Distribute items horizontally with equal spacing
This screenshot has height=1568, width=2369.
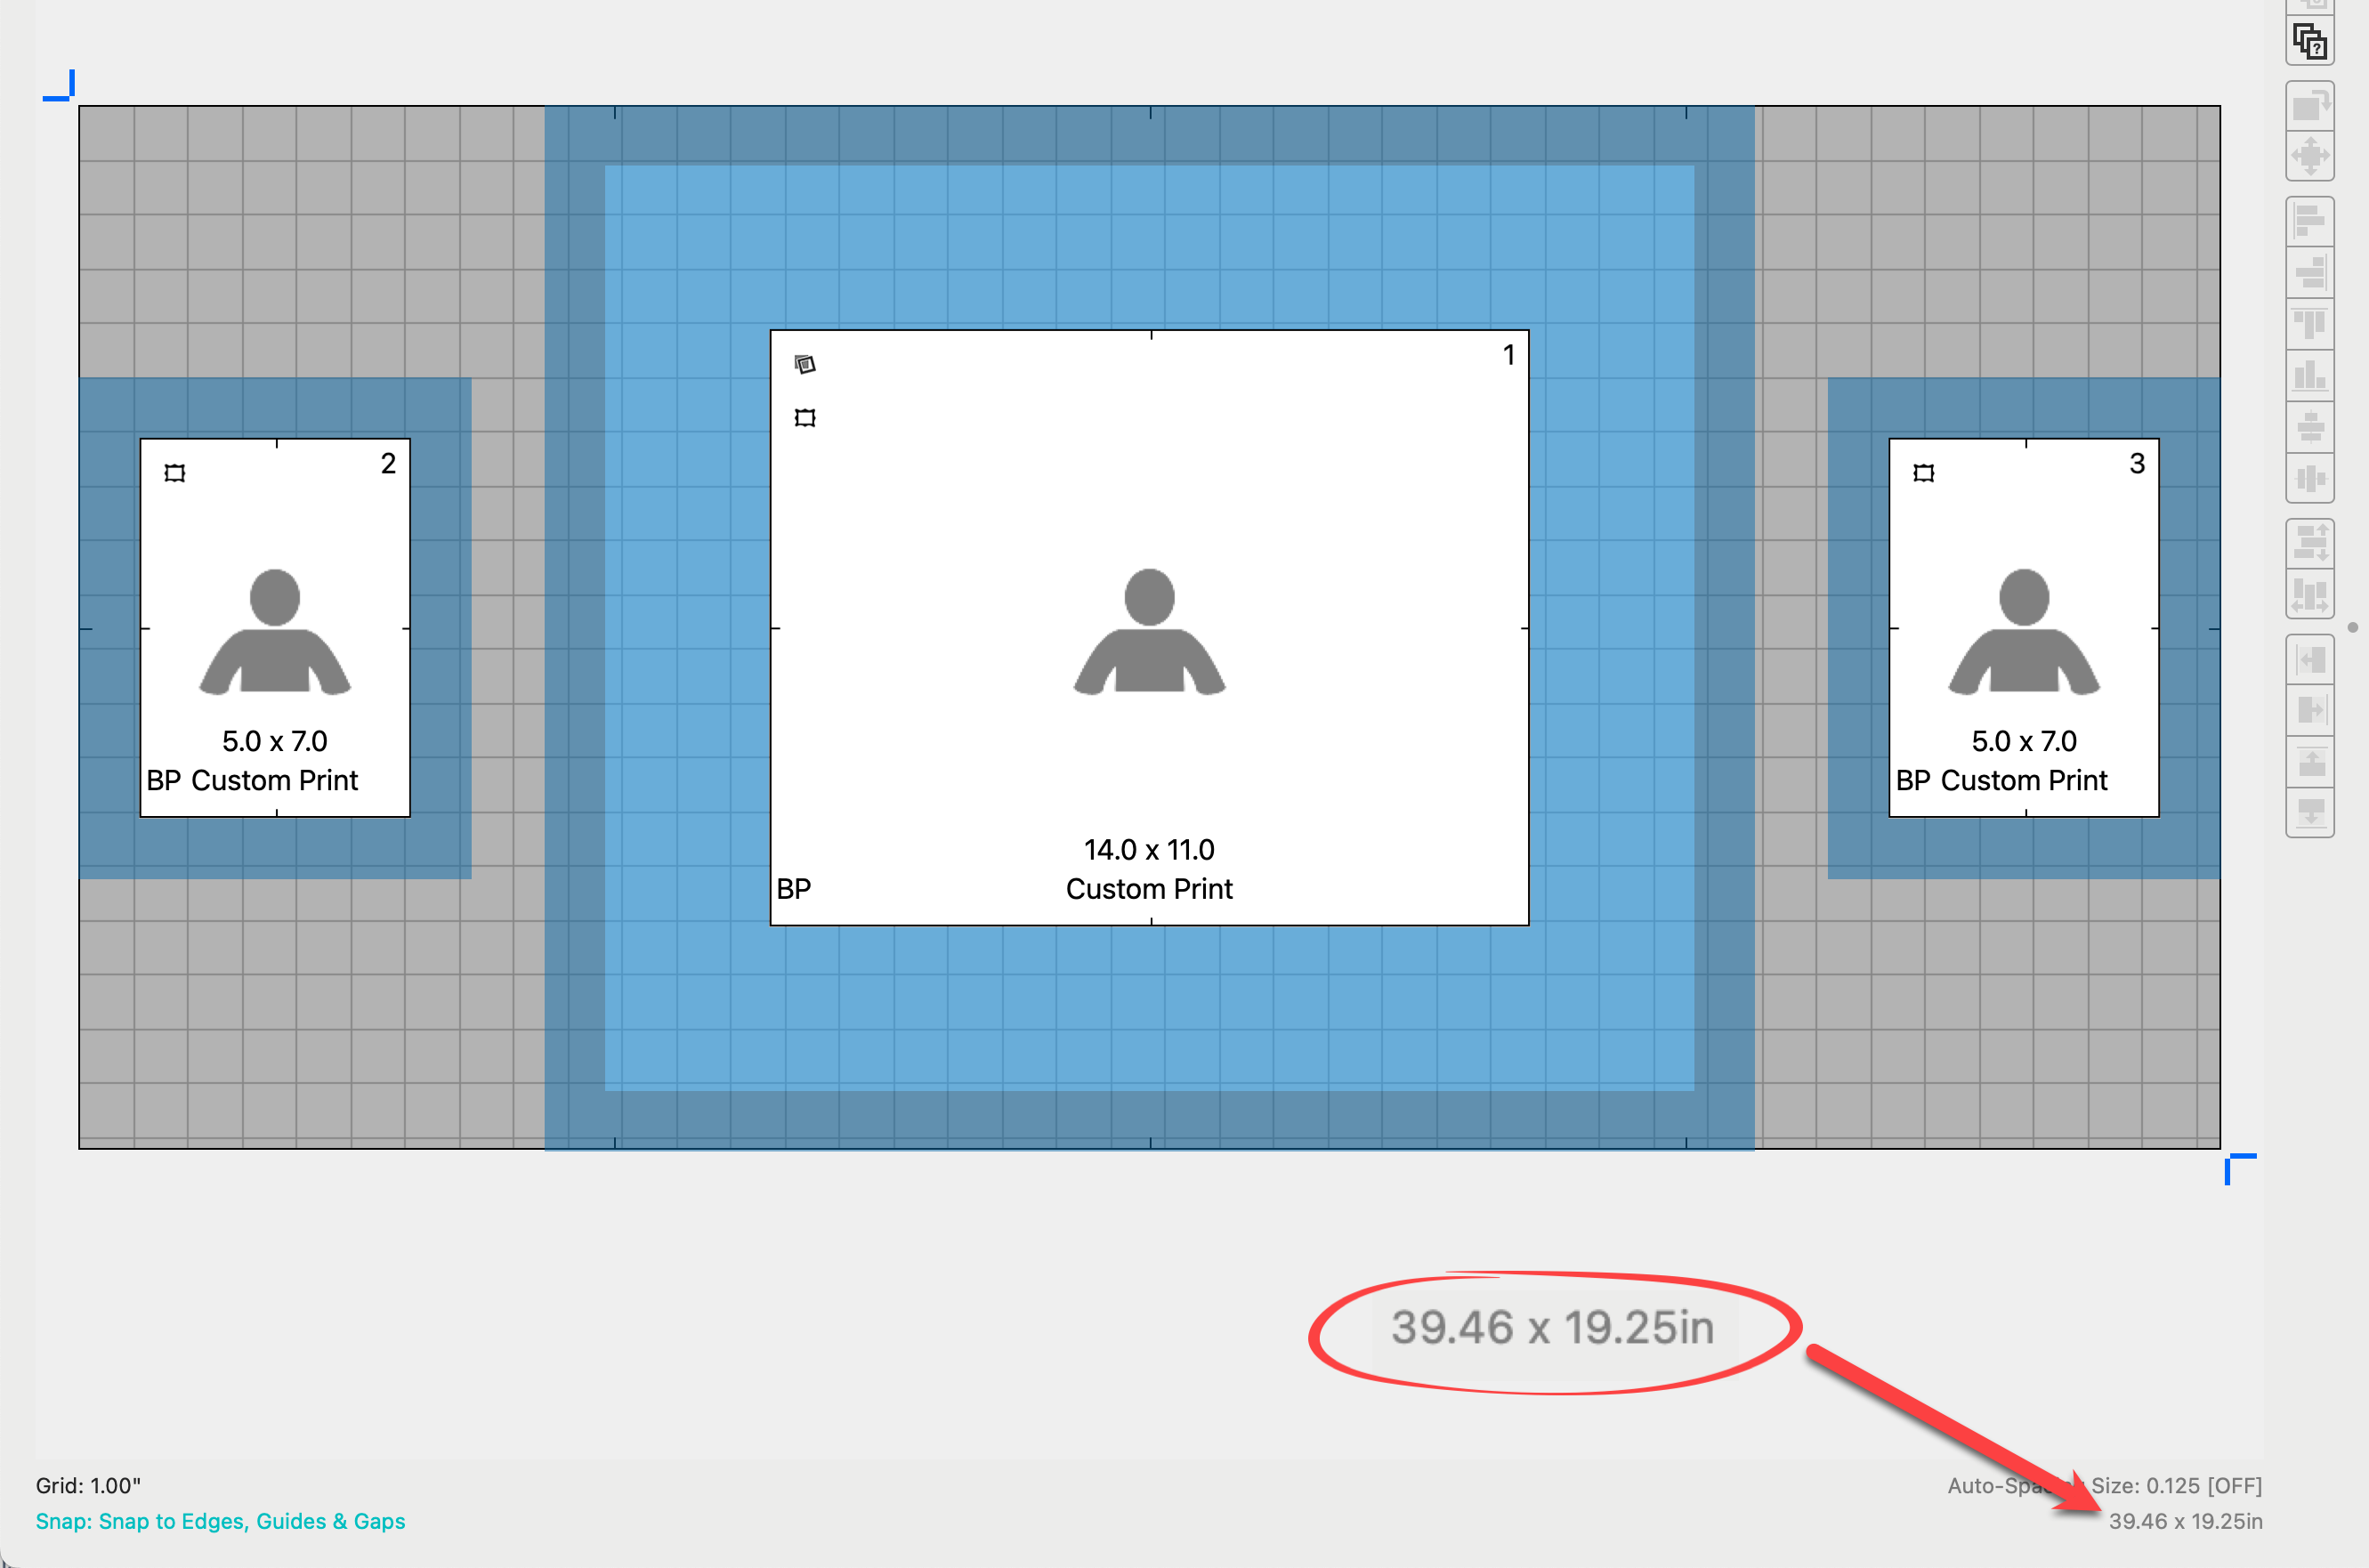[2310, 595]
